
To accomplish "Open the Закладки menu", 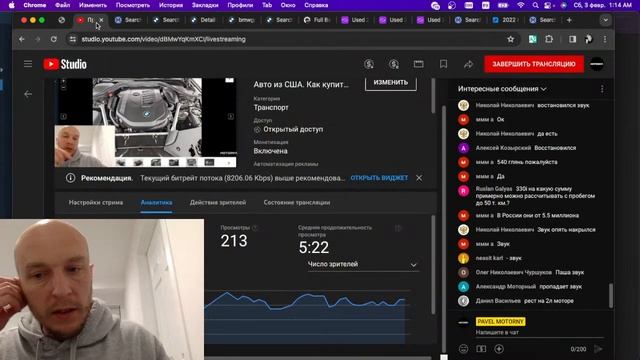I will tap(205, 5).
